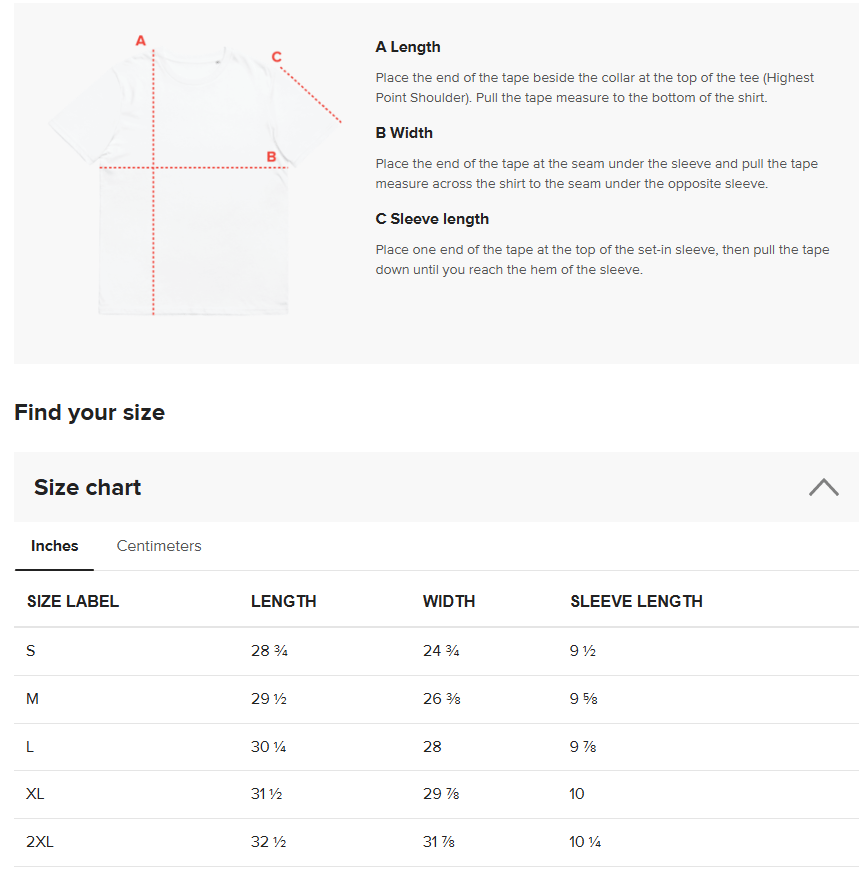Screen dimensions: 867x878
Task: Click the C Sleeve length heading
Action: [432, 219]
